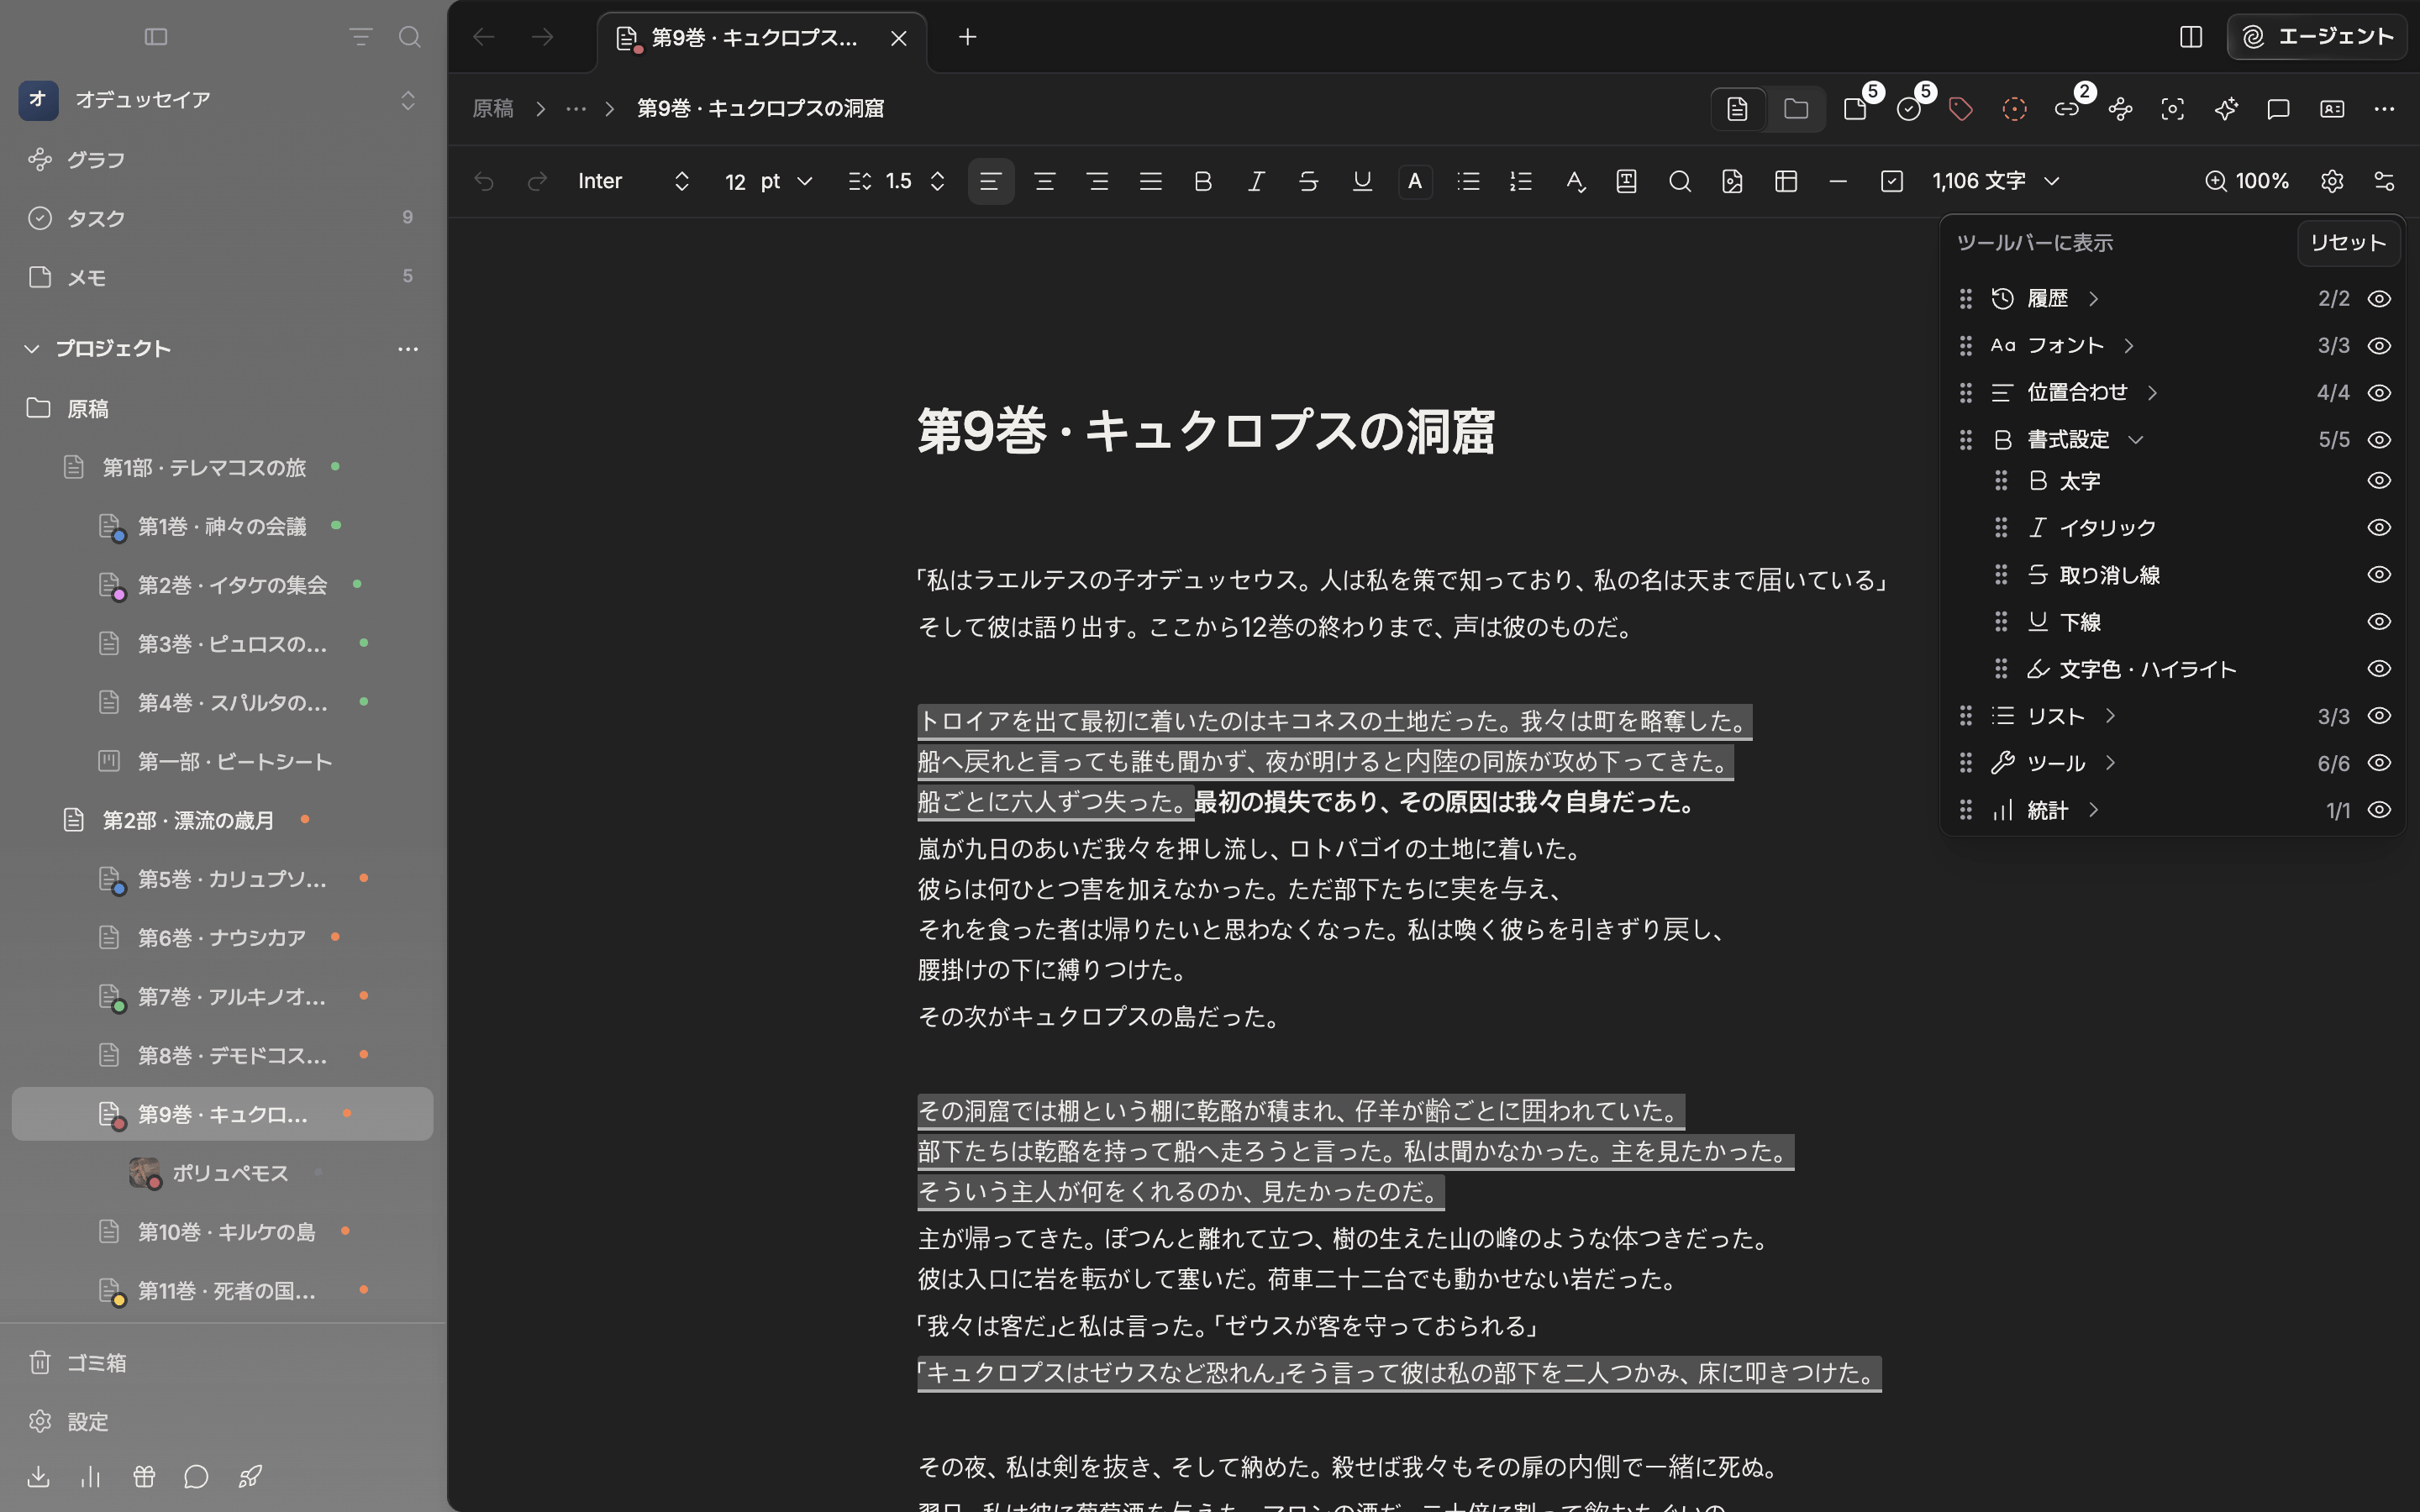Open ポリュペモス character item
The height and width of the screenshot is (1512, 2420).
click(x=222, y=1173)
